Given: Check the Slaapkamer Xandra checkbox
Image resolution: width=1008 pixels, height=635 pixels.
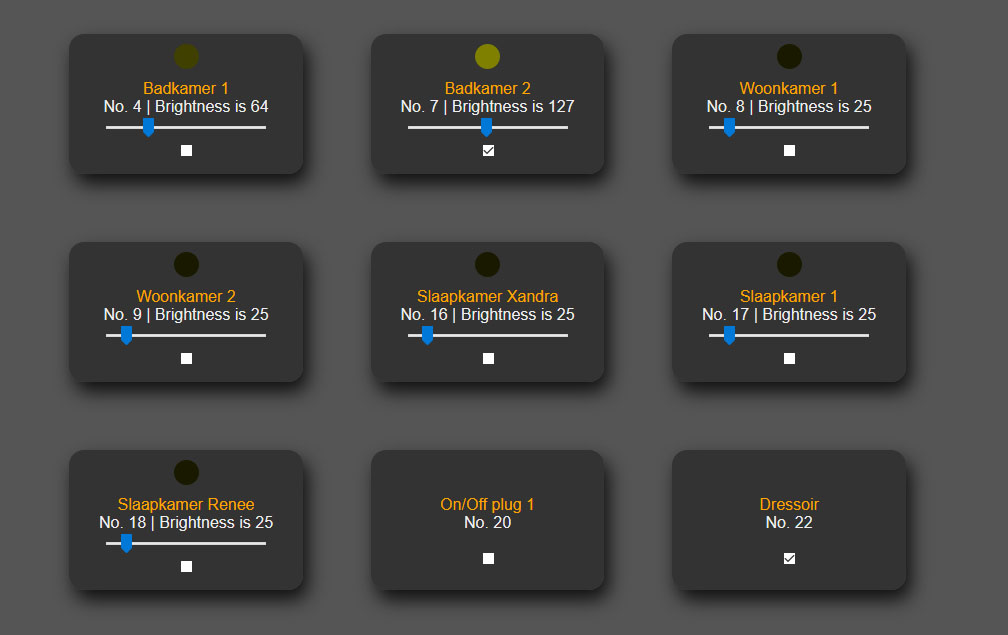Looking at the screenshot, I should pos(489,359).
